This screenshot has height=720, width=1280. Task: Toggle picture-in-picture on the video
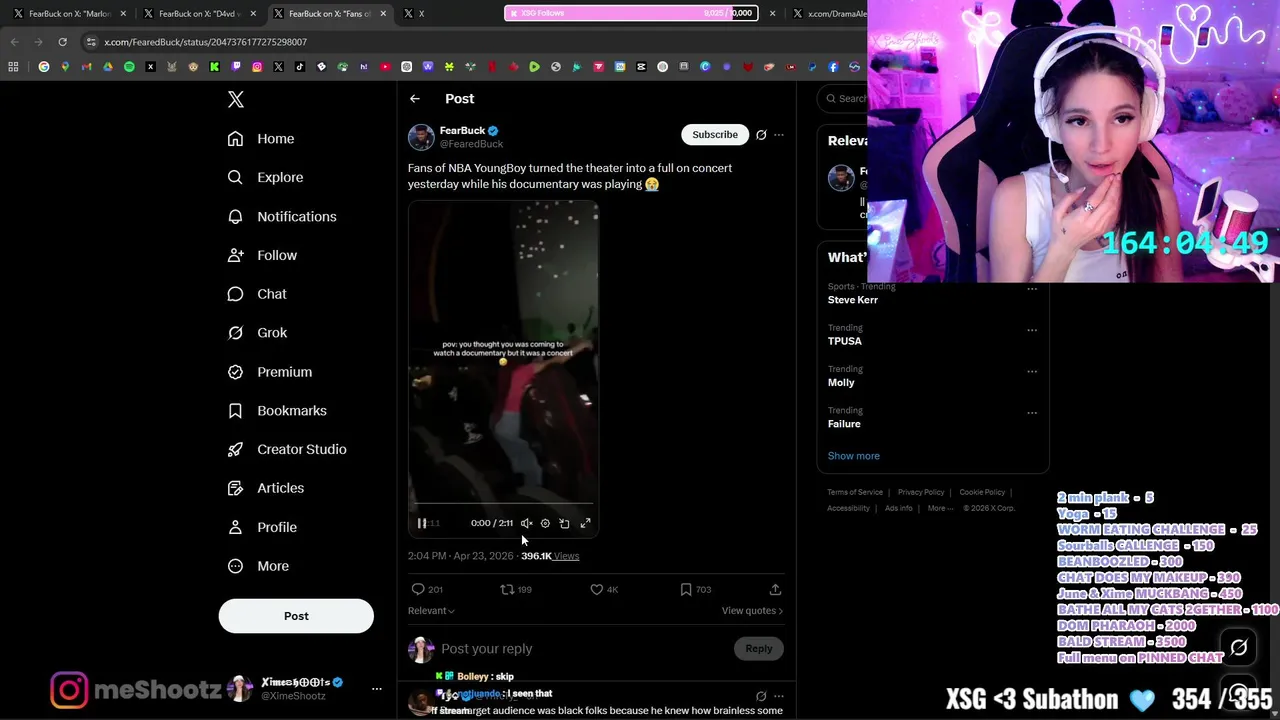(x=564, y=523)
